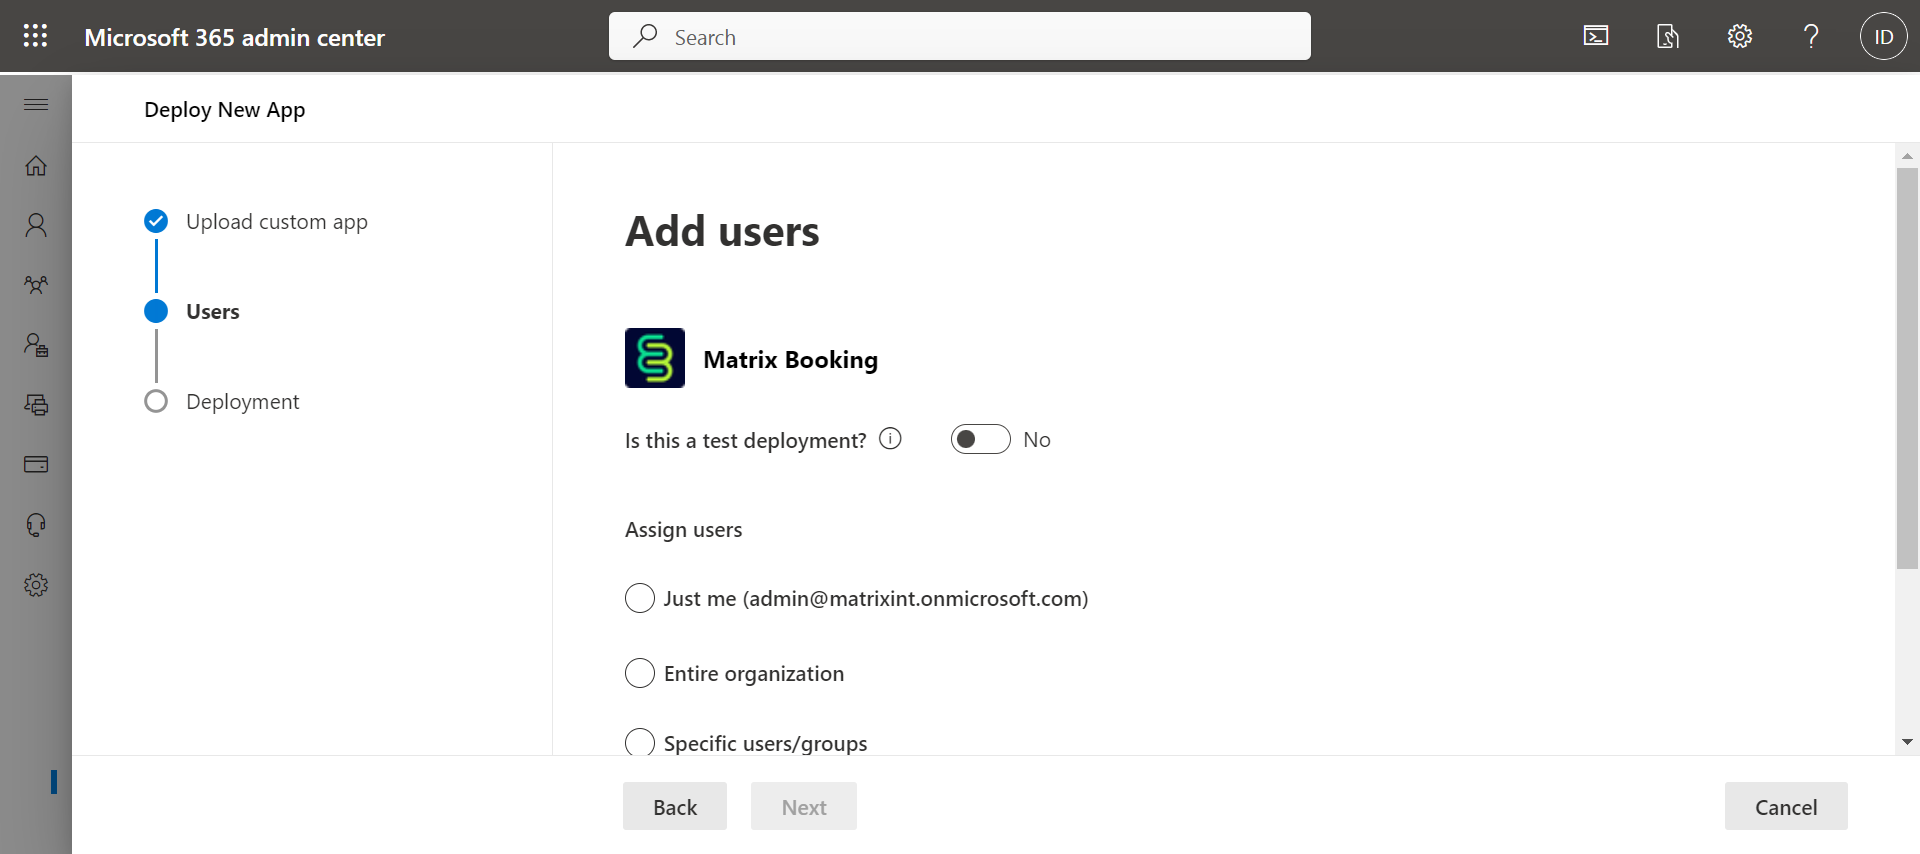Open the app launcher waffle icon

pyautogui.click(x=35, y=36)
